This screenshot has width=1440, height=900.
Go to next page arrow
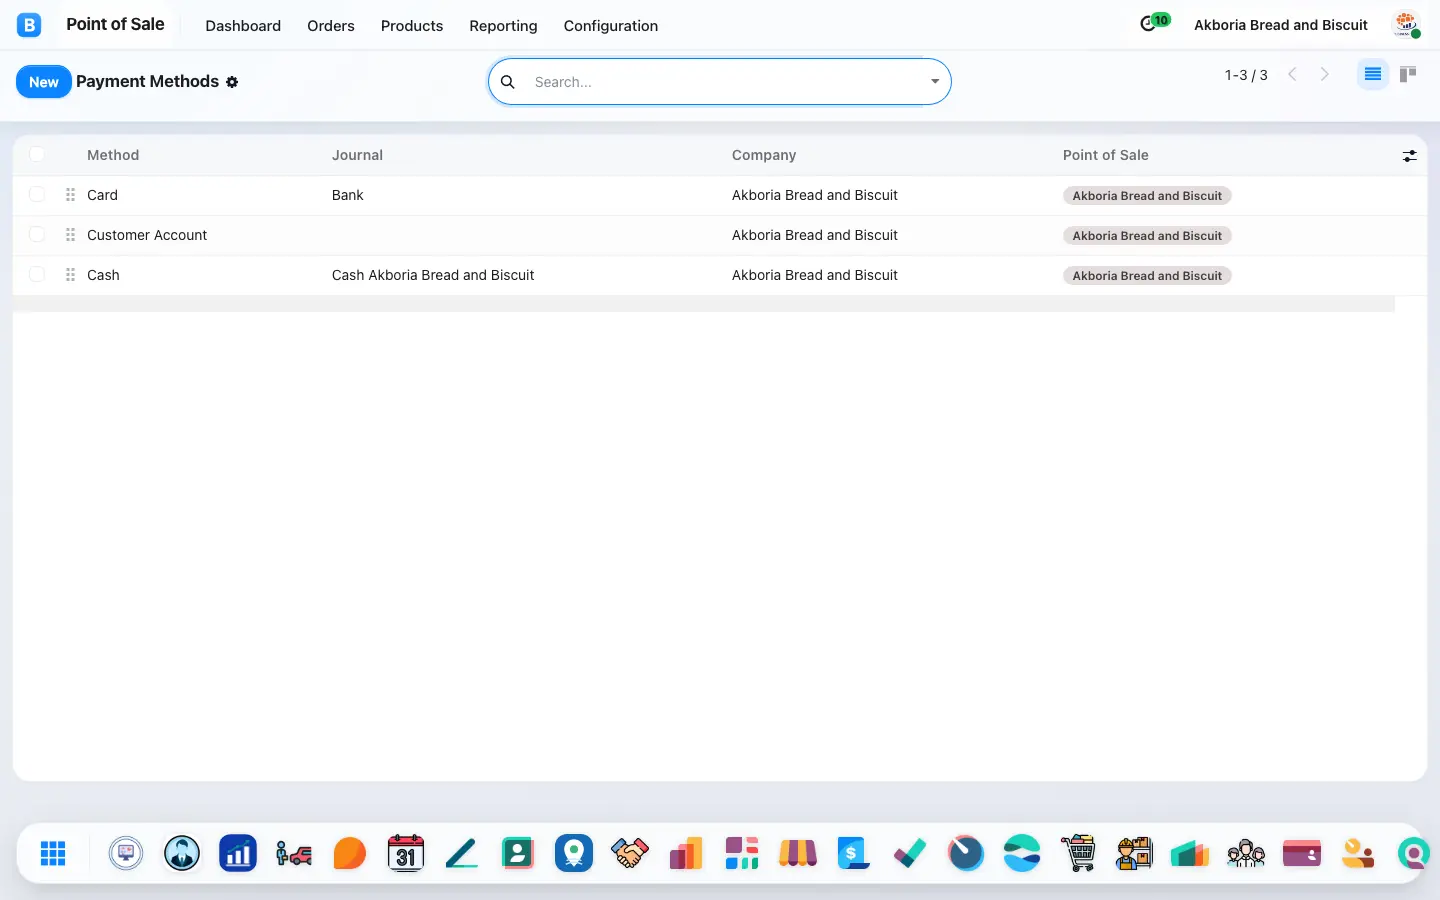tap(1325, 74)
